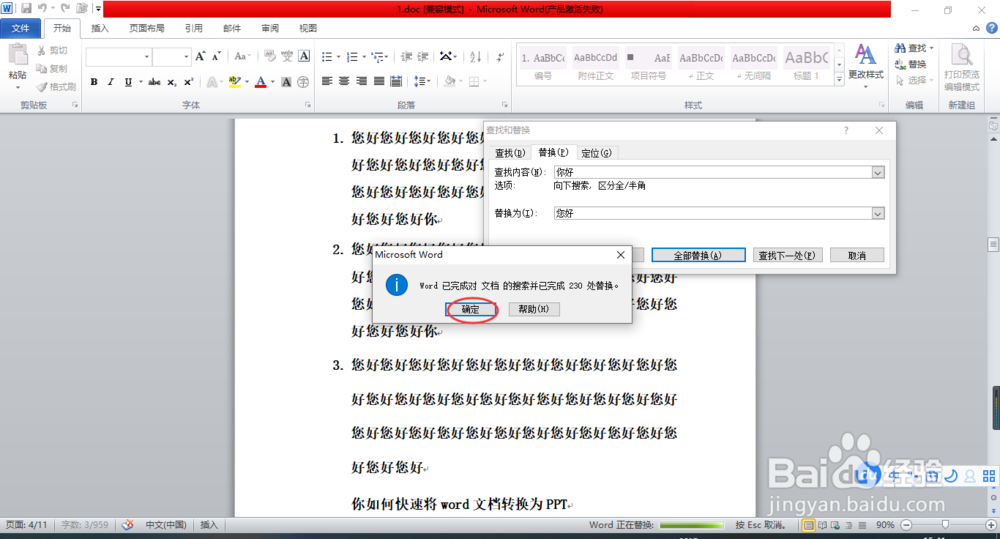The height and width of the screenshot is (539, 1000).
Task: Increase font size with Grow Font icon
Action: (200, 56)
